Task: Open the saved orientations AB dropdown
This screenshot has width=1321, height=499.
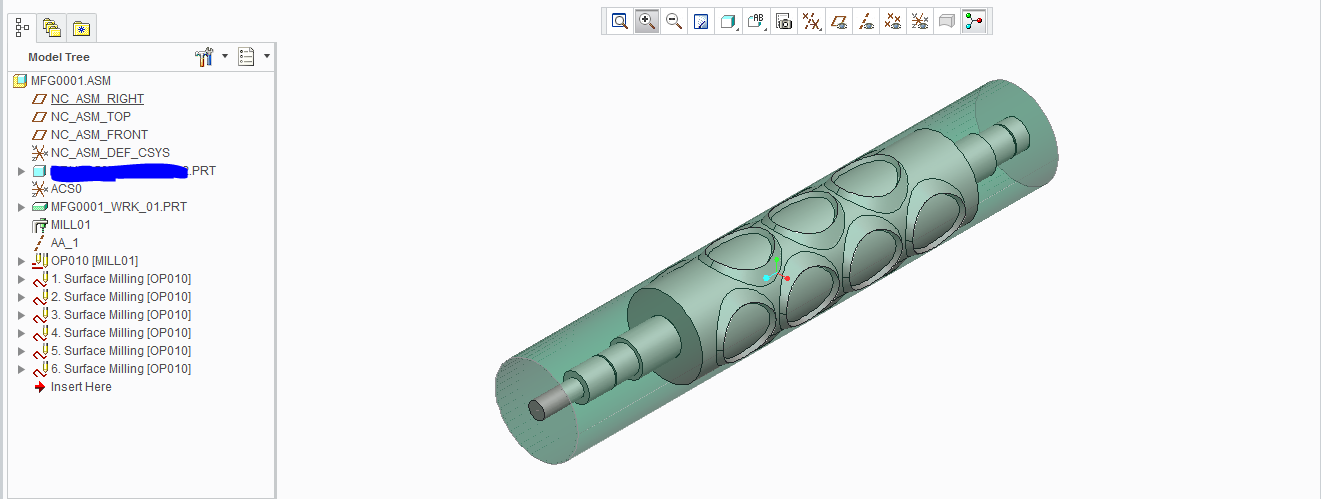Action: pyautogui.click(x=757, y=21)
